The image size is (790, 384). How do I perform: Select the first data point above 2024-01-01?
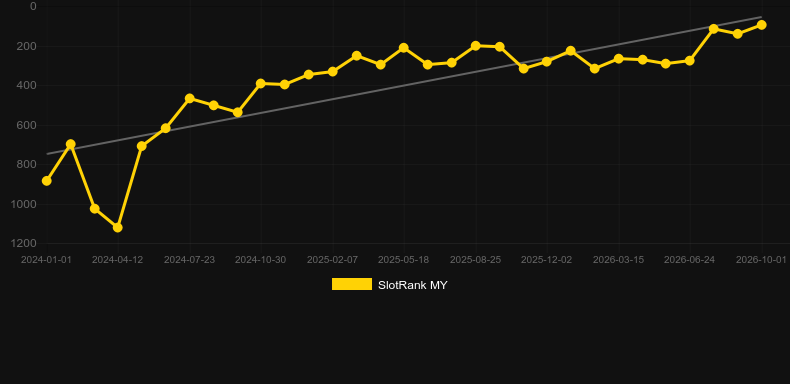47,180
